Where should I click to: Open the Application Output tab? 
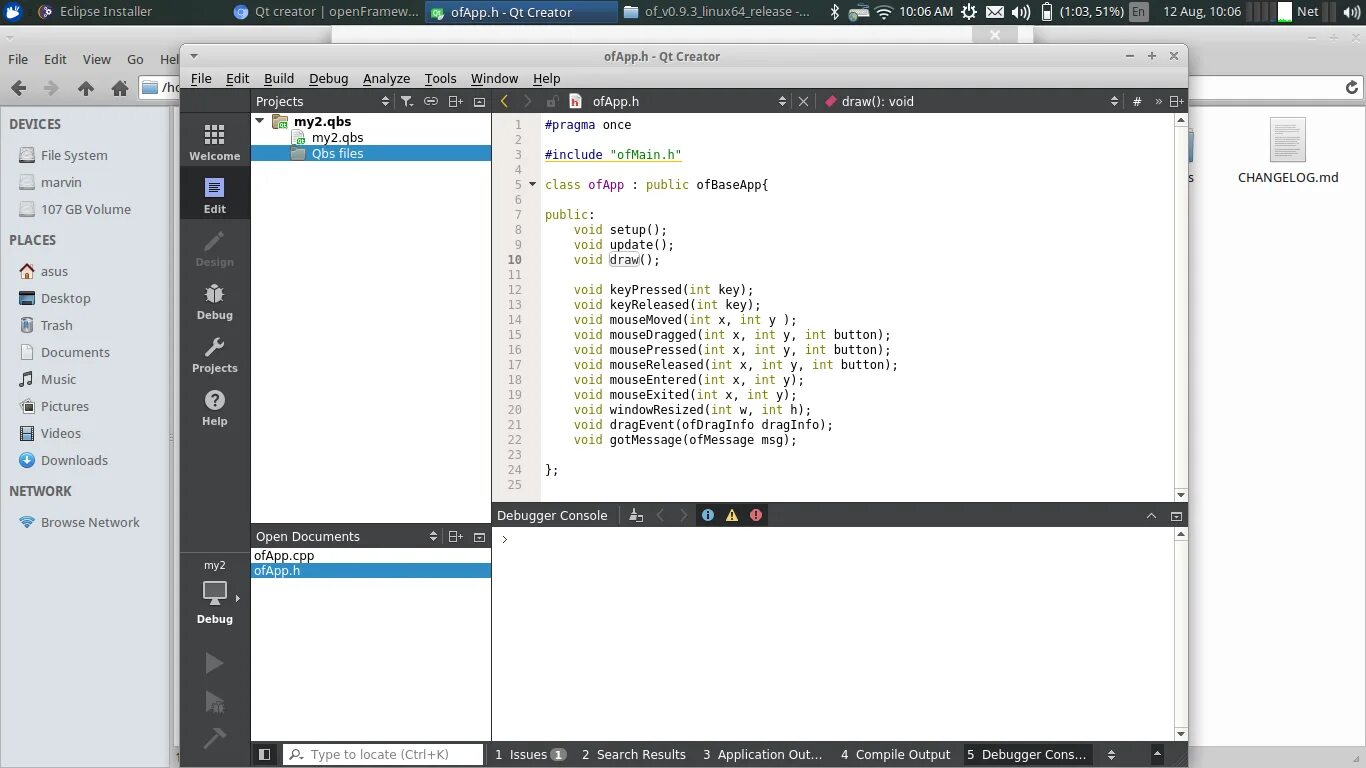tap(762, 754)
